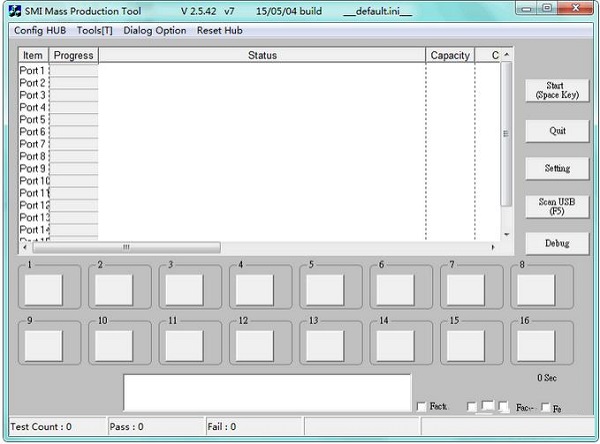Click port slot box 12
The width and height of the screenshot is (600, 444).
255,346
